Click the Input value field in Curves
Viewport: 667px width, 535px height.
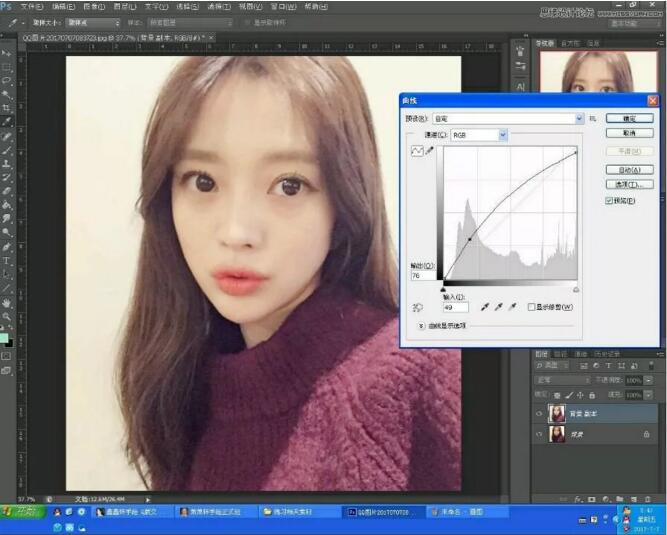coord(456,307)
